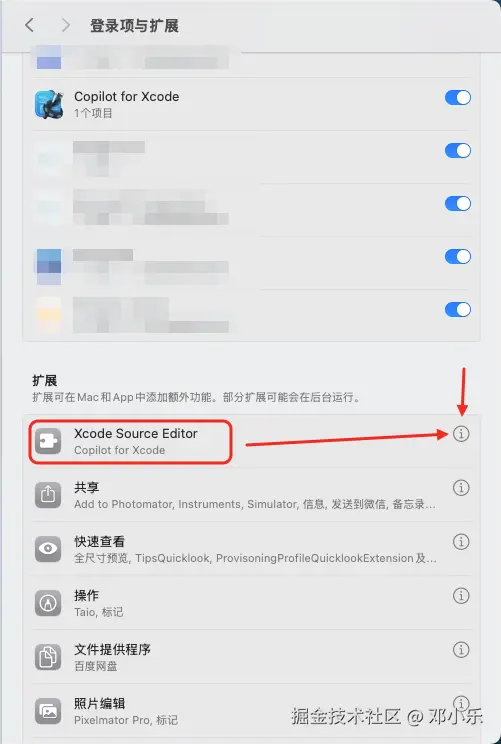Click the Copilot for Xcode app icon

coord(49,104)
